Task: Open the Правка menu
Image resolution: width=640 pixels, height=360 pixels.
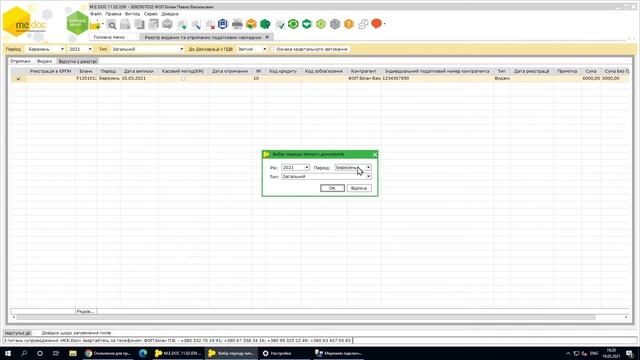Action: pos(113,13)
